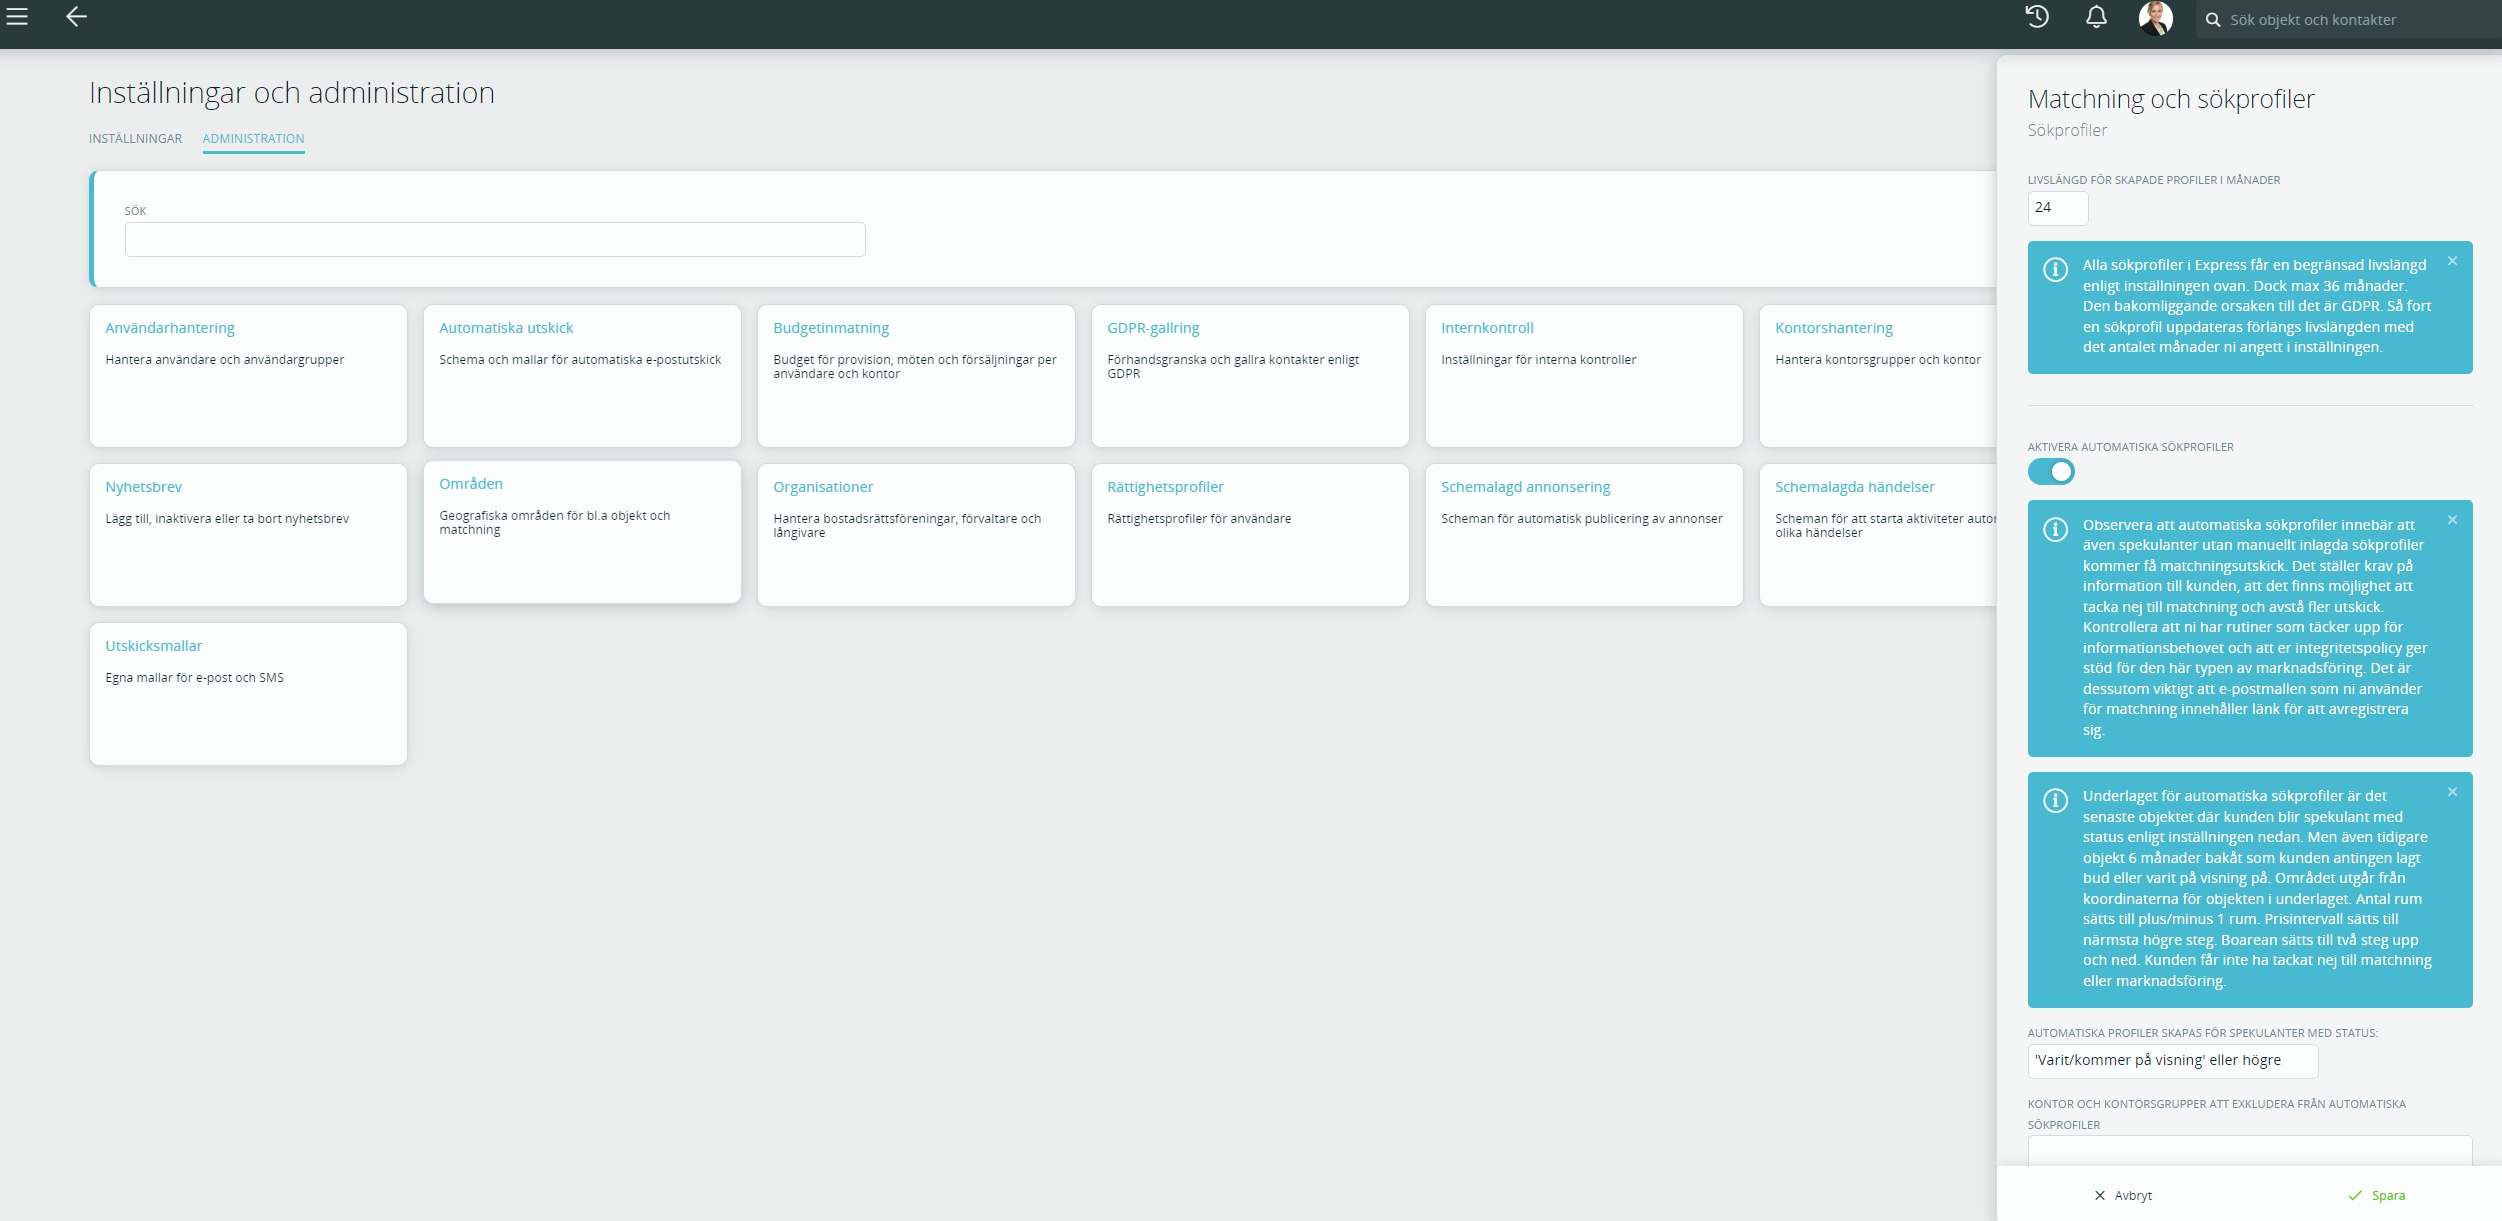Open the spekulant status dropdown
Viewport: 2502px width, 1221px height.
pos(2172,1061)
